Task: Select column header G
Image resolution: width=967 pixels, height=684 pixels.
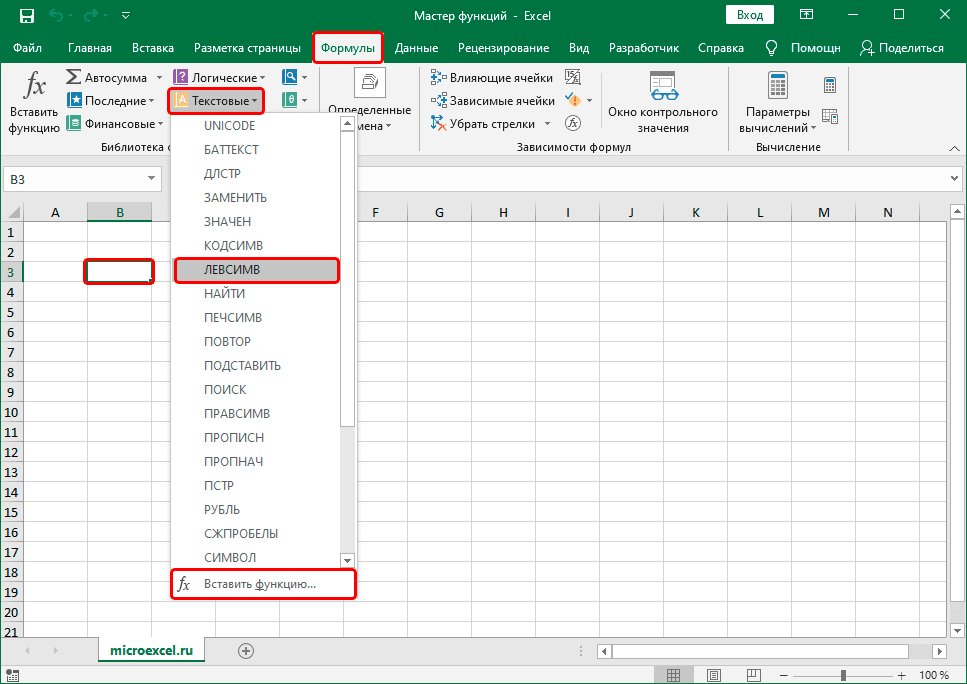Action: click(439, 212)
